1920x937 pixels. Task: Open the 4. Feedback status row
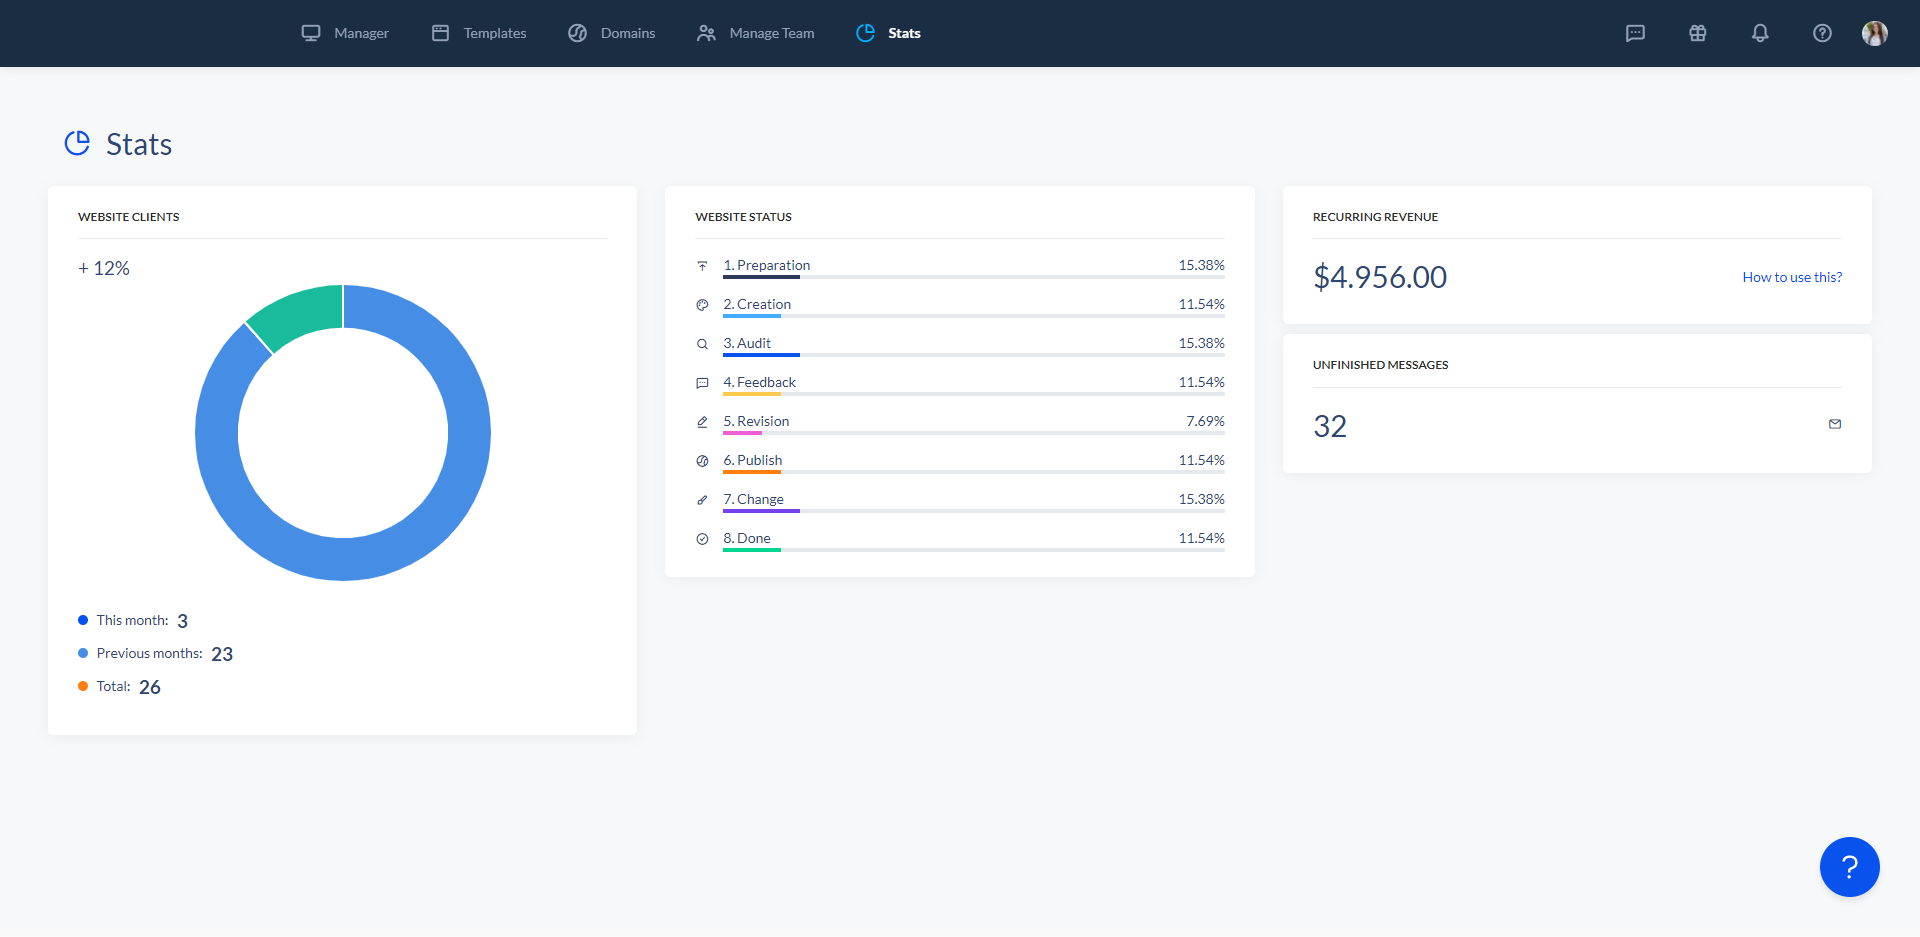click(759, 382)
